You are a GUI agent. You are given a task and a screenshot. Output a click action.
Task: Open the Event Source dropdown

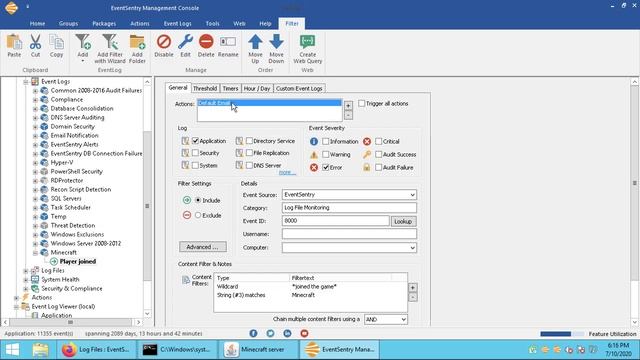412,195
